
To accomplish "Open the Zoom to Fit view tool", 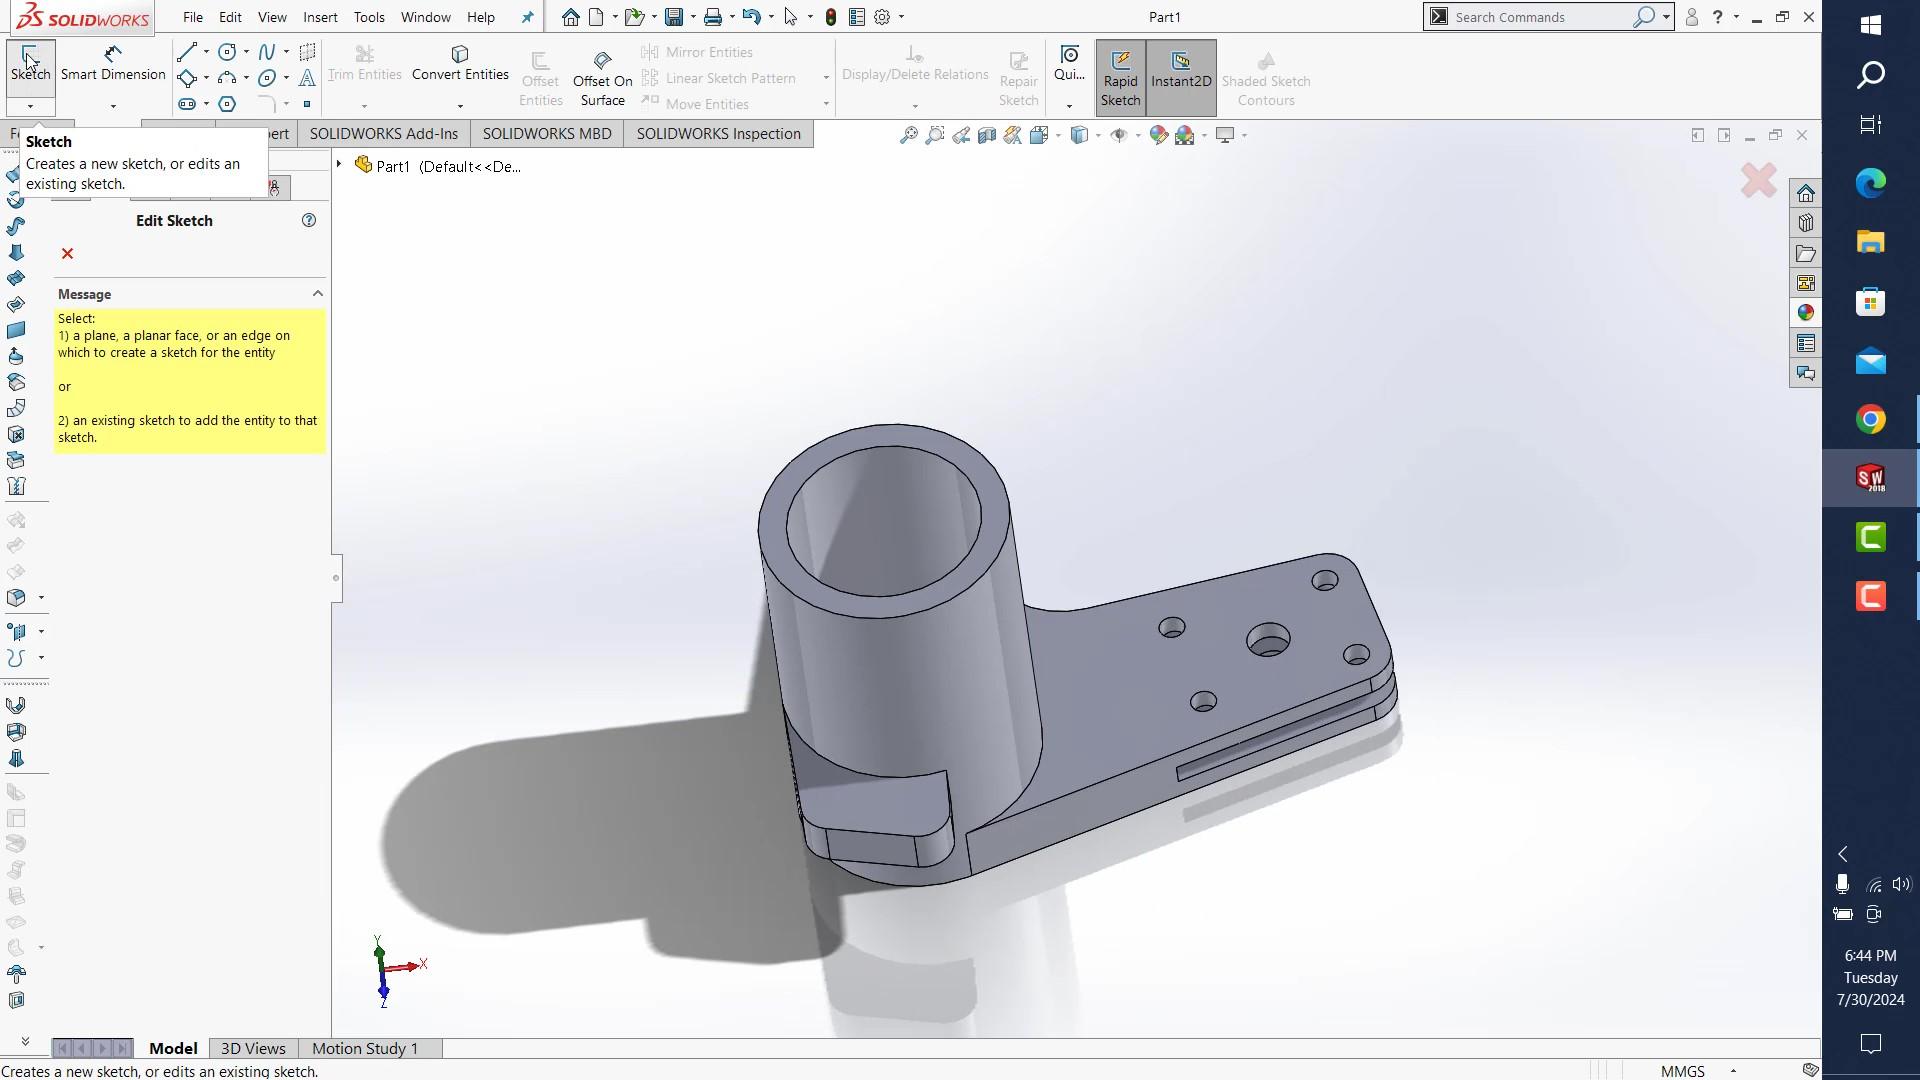I will coord(908,134).
